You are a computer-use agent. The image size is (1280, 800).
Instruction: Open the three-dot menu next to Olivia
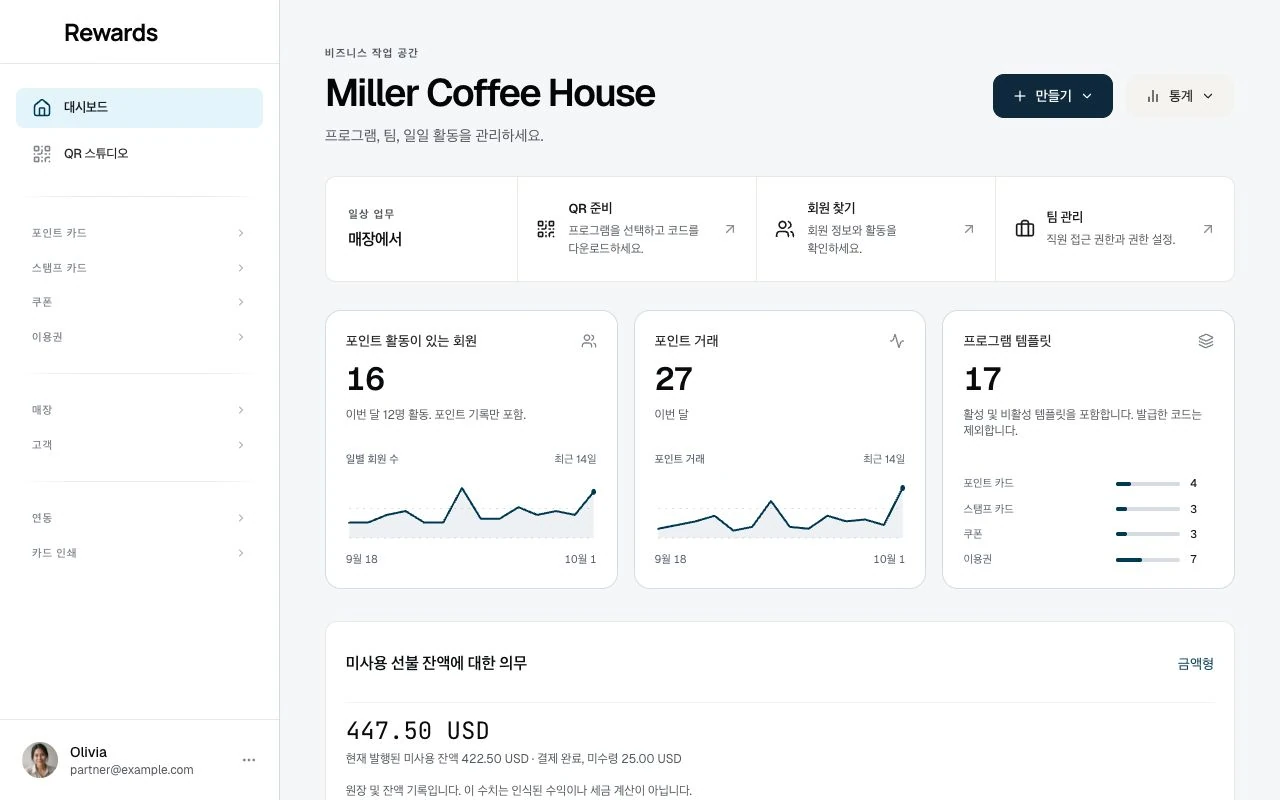pyautogui.click(x=249, y=760)
